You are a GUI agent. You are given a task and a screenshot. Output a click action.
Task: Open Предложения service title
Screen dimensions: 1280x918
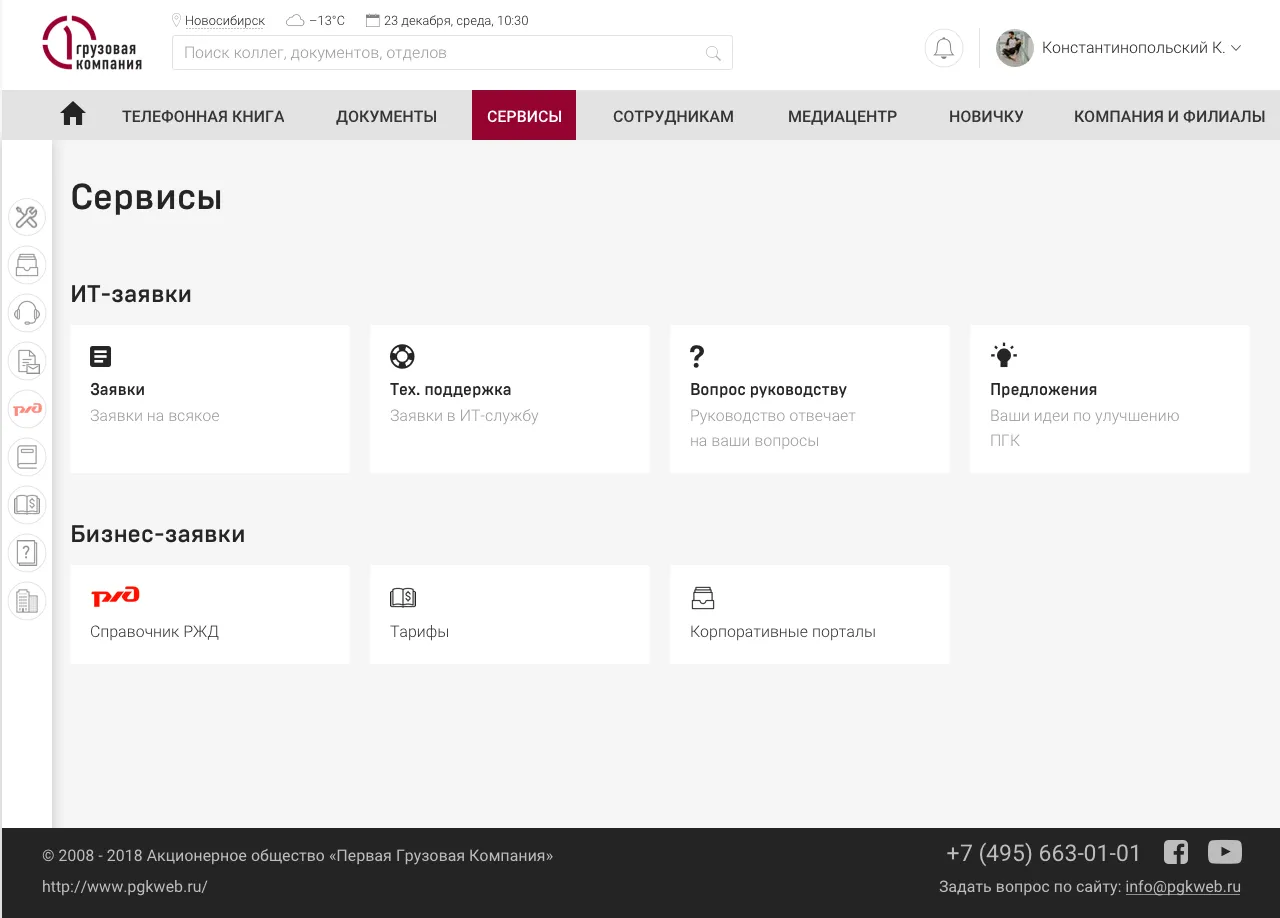pos(1043,390)
